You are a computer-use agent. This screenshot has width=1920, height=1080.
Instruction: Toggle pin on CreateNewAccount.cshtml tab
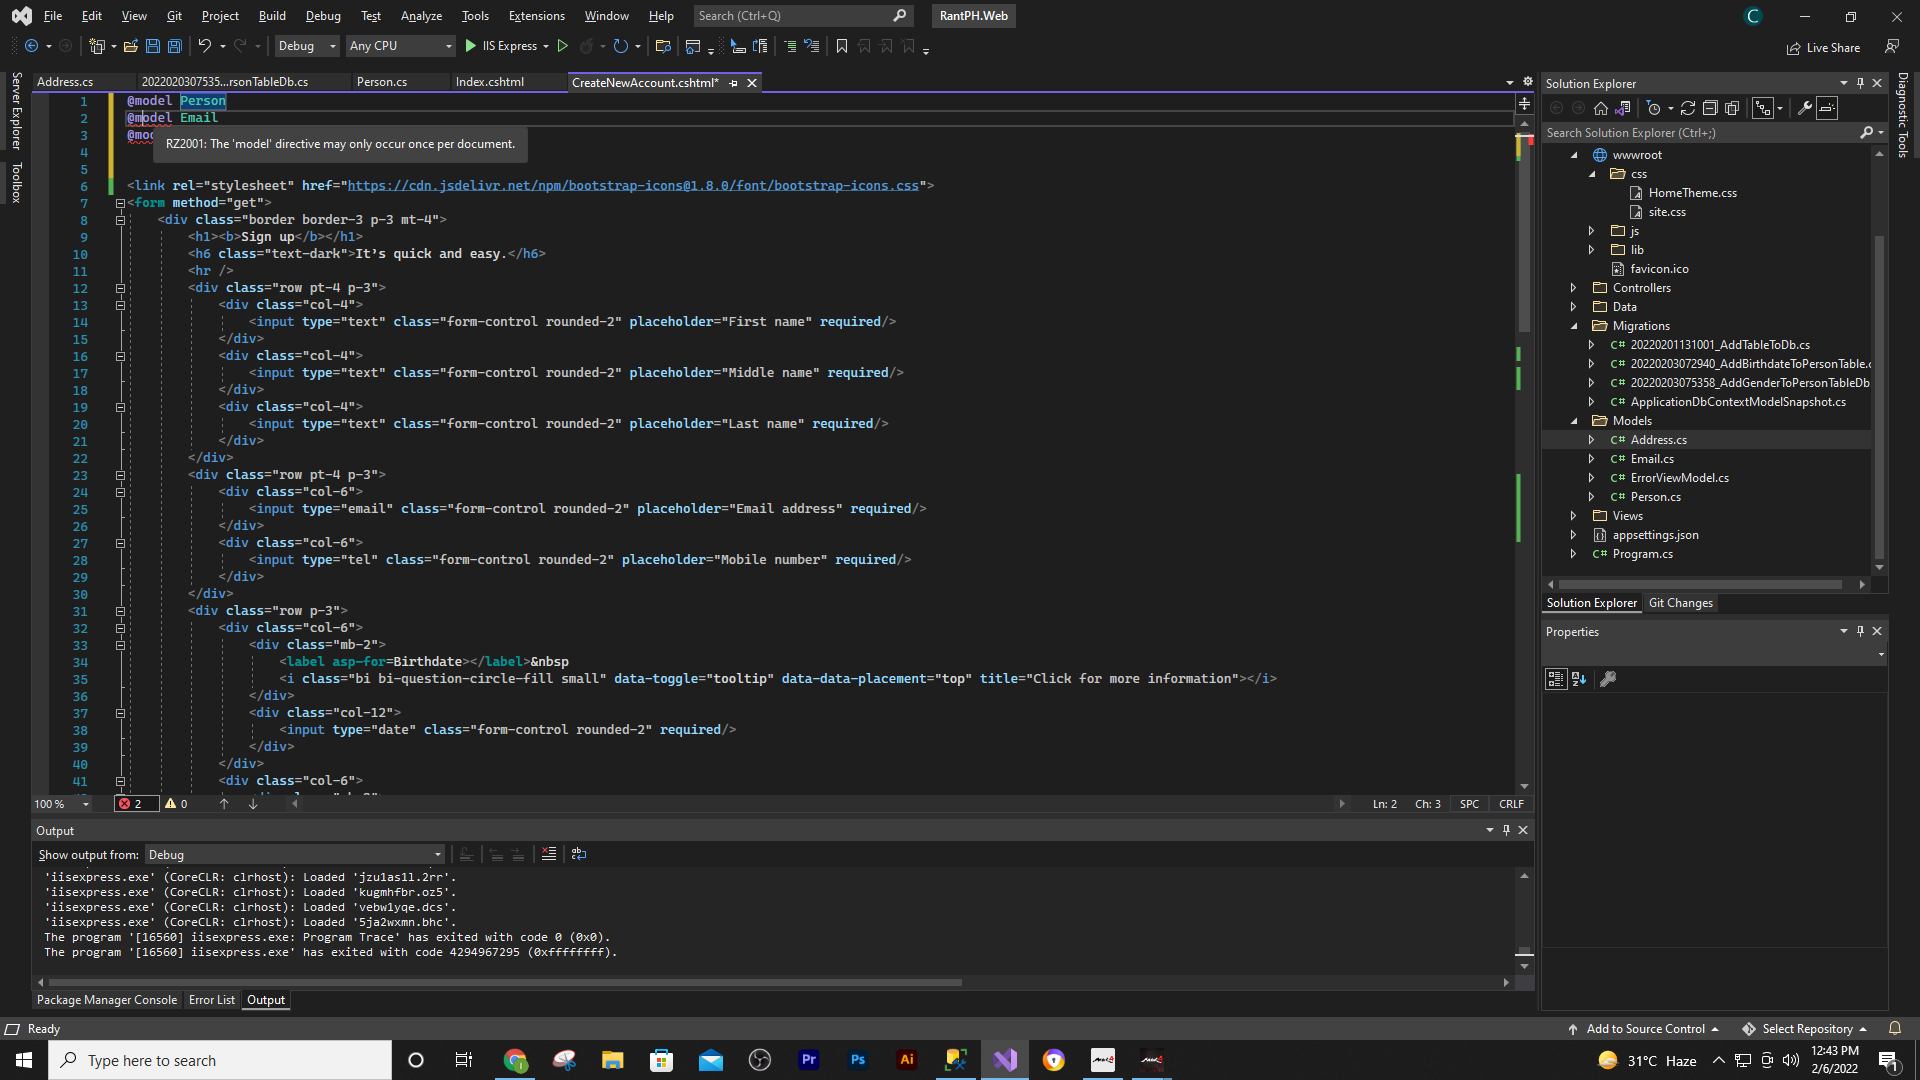click(733, 83)
